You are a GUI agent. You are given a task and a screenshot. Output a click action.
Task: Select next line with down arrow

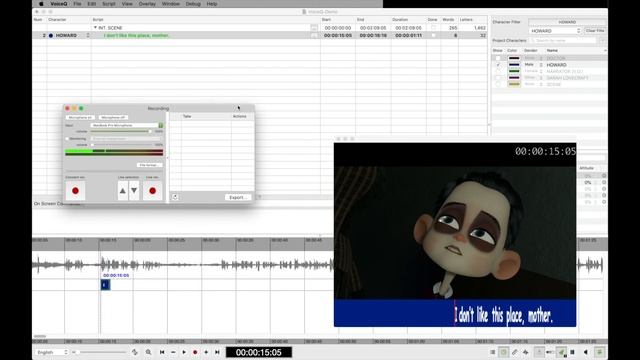click(x=134, y=191)
